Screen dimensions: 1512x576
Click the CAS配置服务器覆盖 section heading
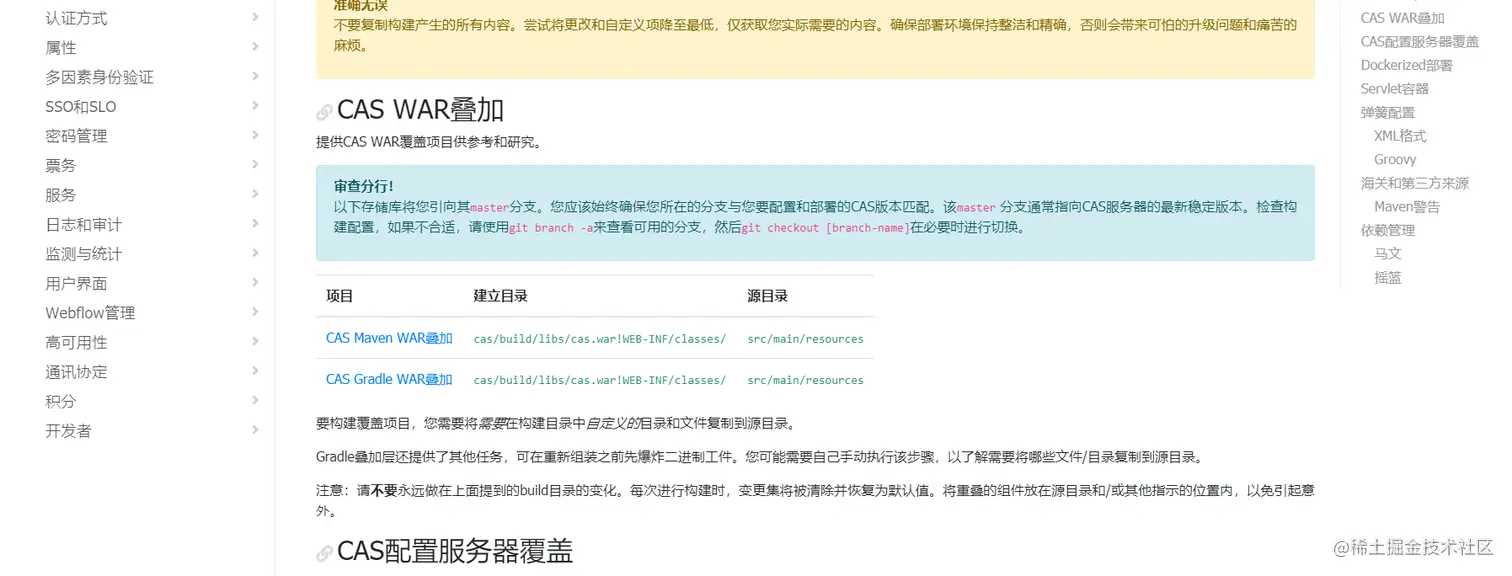tap(455, 551)
